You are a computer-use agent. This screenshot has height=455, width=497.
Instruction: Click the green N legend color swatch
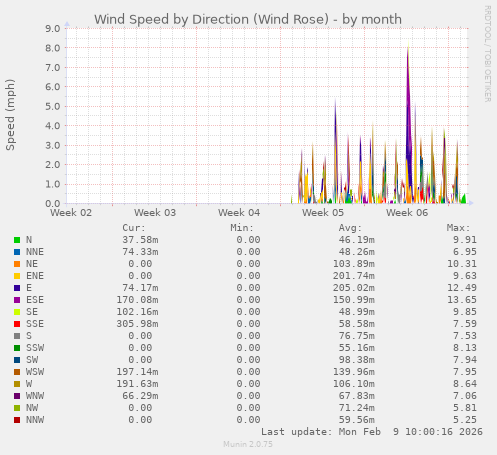click(17, 240)
